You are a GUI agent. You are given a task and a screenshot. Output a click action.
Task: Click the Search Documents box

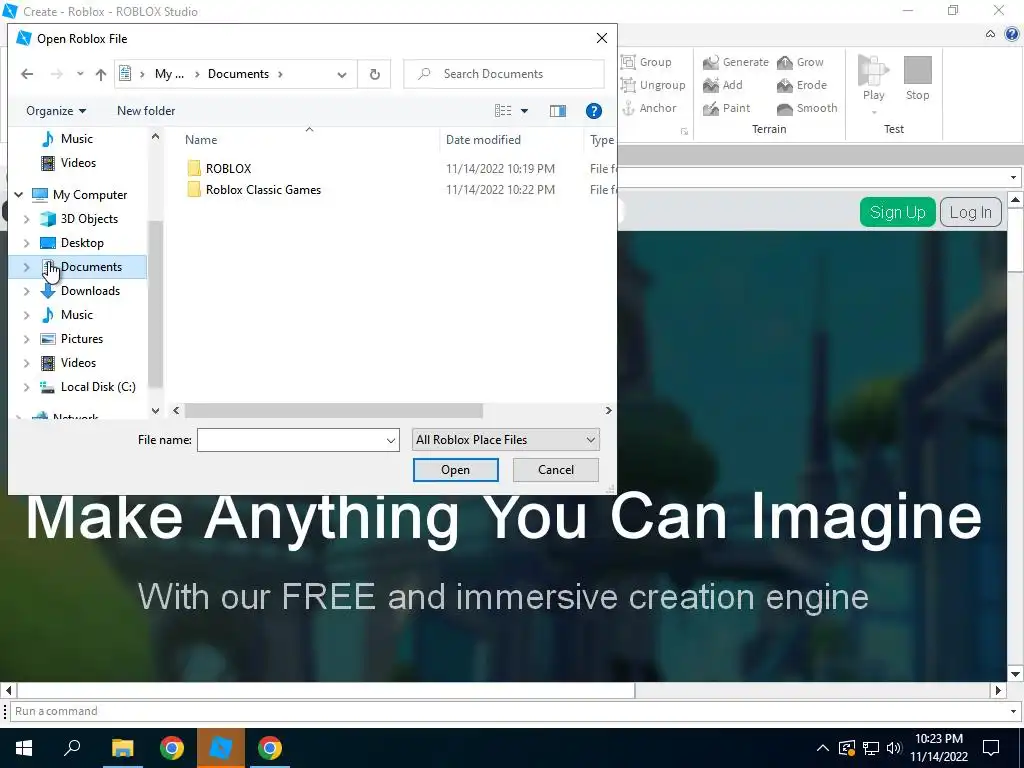pos(504,74)
